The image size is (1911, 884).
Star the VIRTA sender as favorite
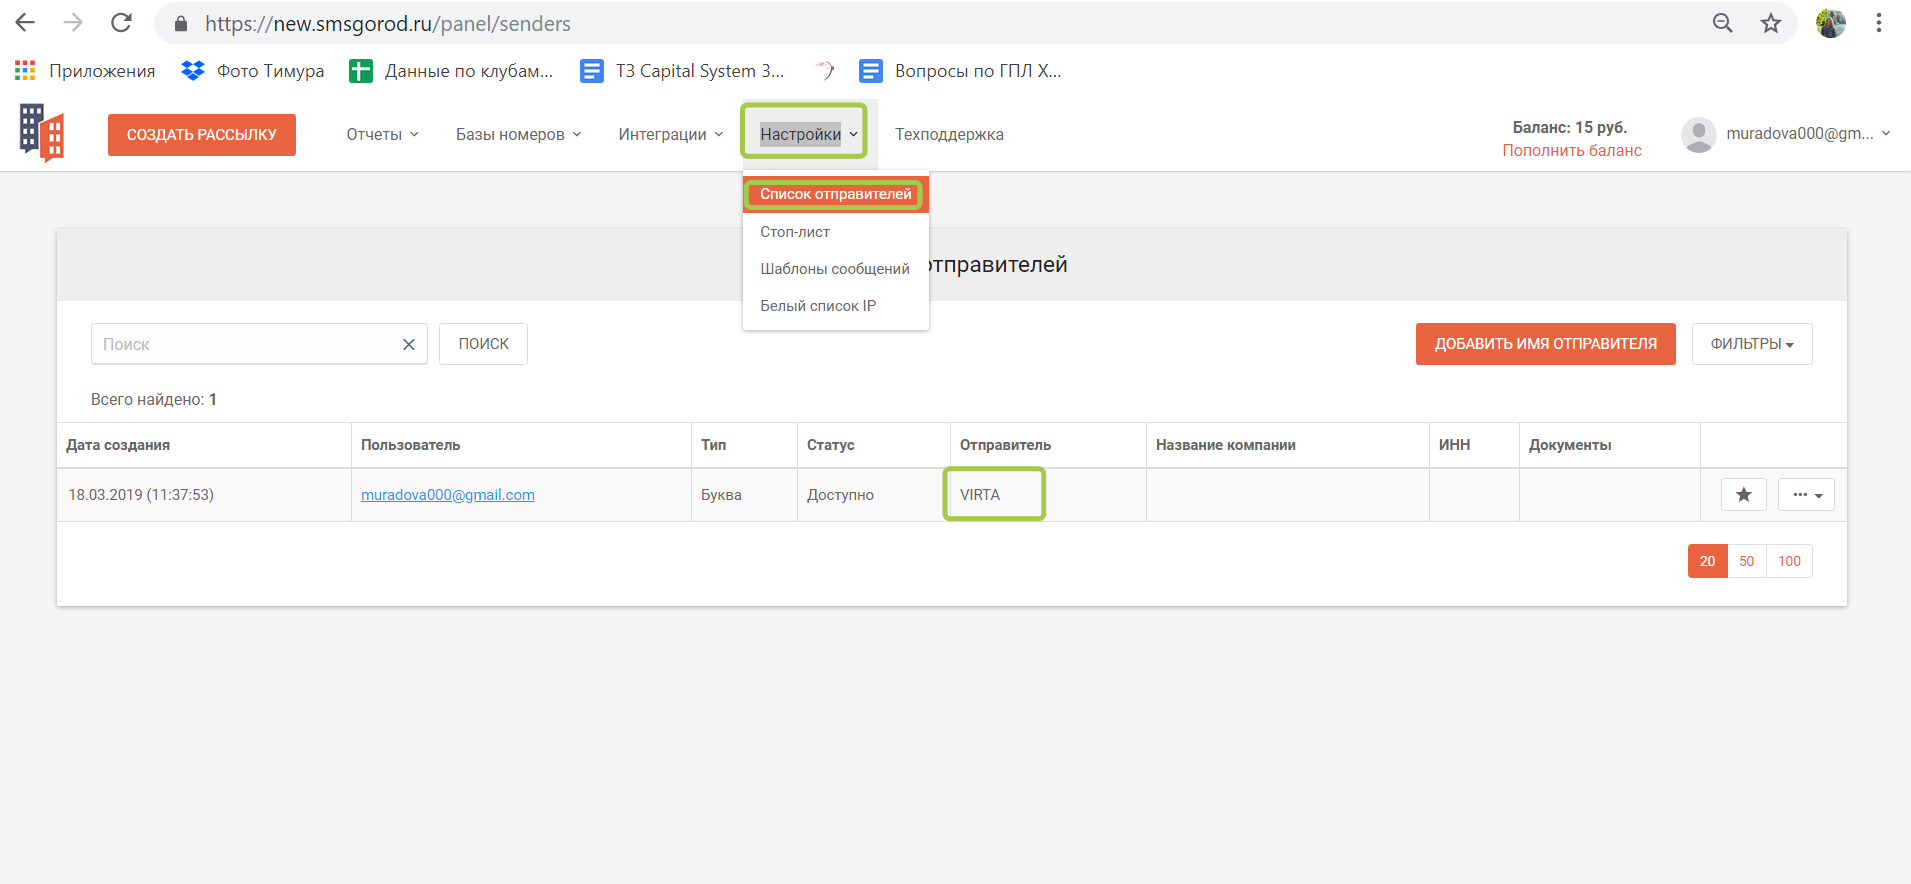(x=1743, y=495)
